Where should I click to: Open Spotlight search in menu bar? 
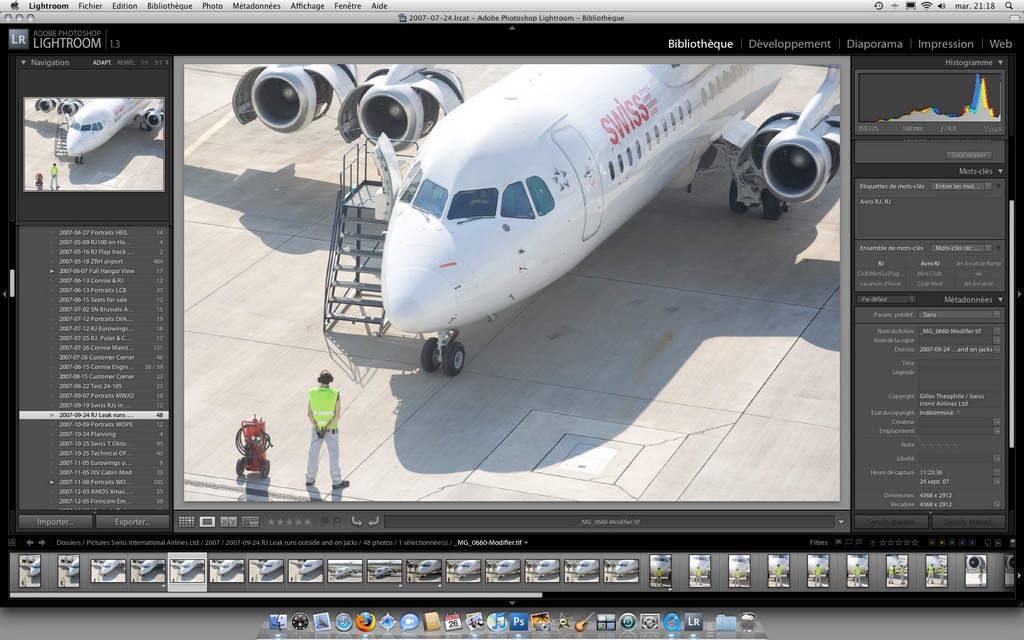tap(1010, 6)
